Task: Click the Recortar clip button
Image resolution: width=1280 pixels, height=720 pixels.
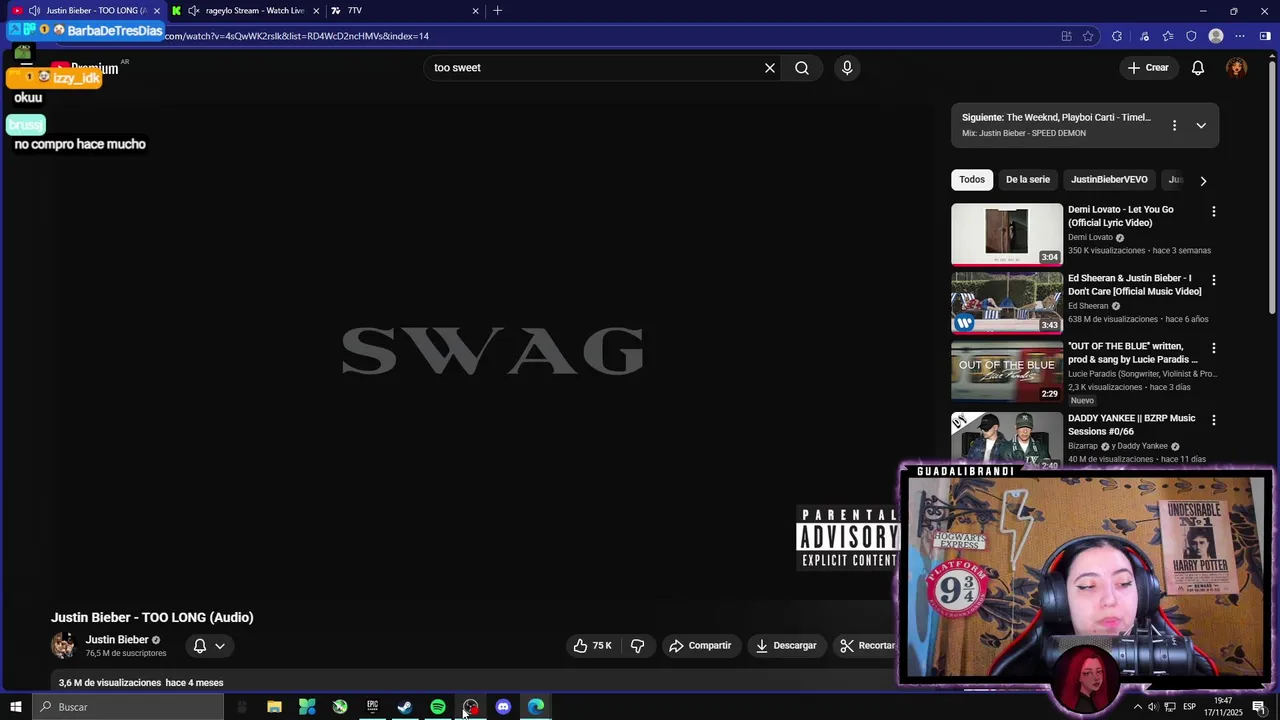Action: click(x=867, y=646)
